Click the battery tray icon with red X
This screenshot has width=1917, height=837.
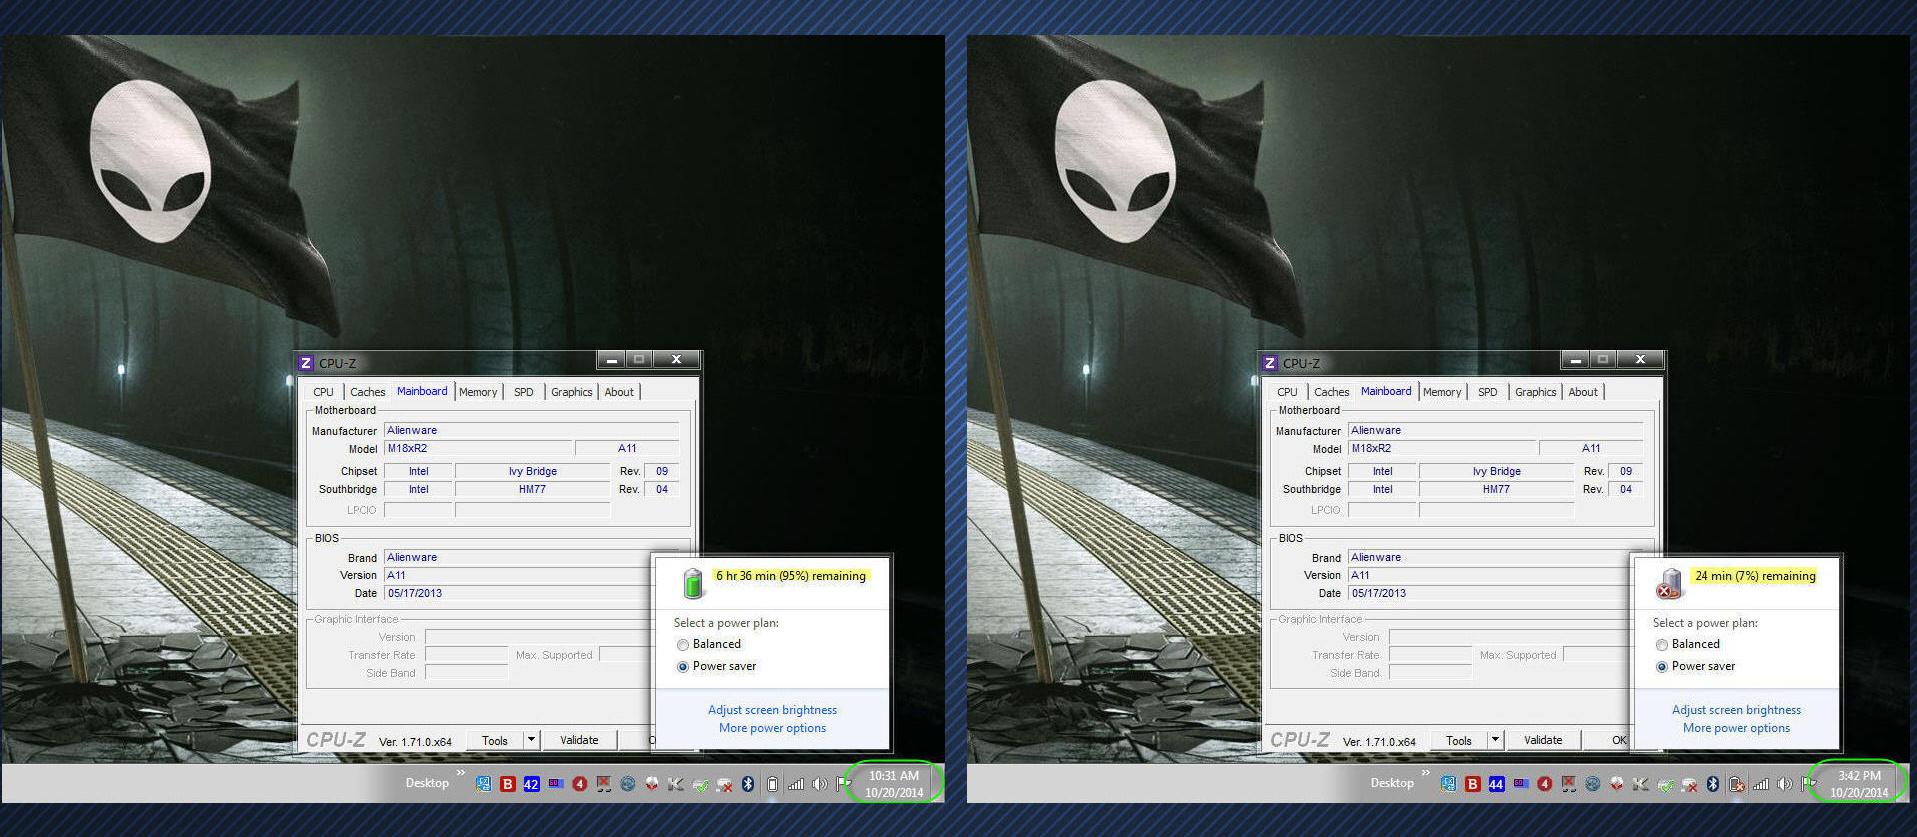tap(1737, 784)
